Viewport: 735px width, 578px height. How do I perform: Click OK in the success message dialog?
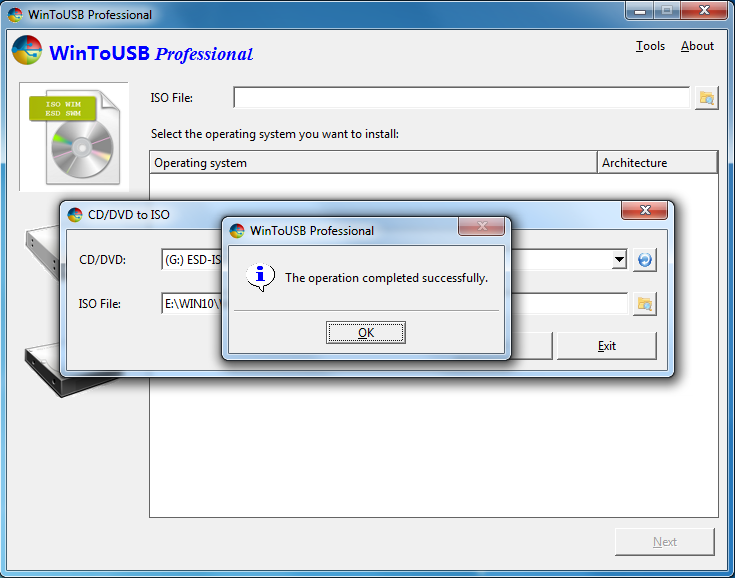pyautogui.click(x=366, y=332)
